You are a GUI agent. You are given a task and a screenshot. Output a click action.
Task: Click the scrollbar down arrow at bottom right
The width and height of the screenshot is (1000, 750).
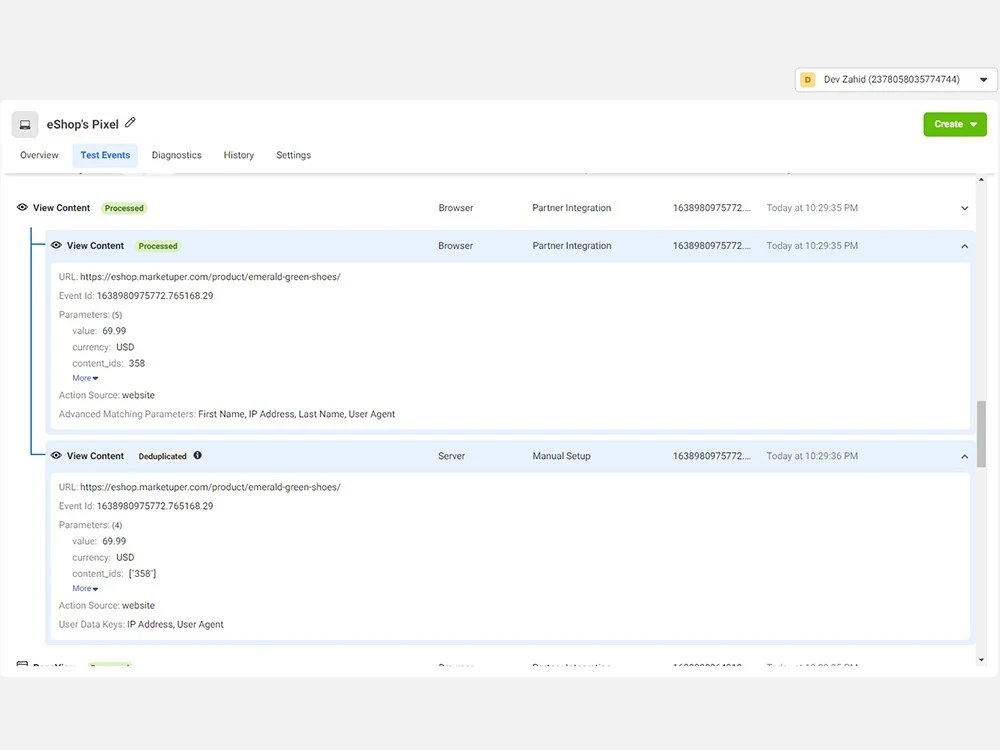tap(981, 659)
